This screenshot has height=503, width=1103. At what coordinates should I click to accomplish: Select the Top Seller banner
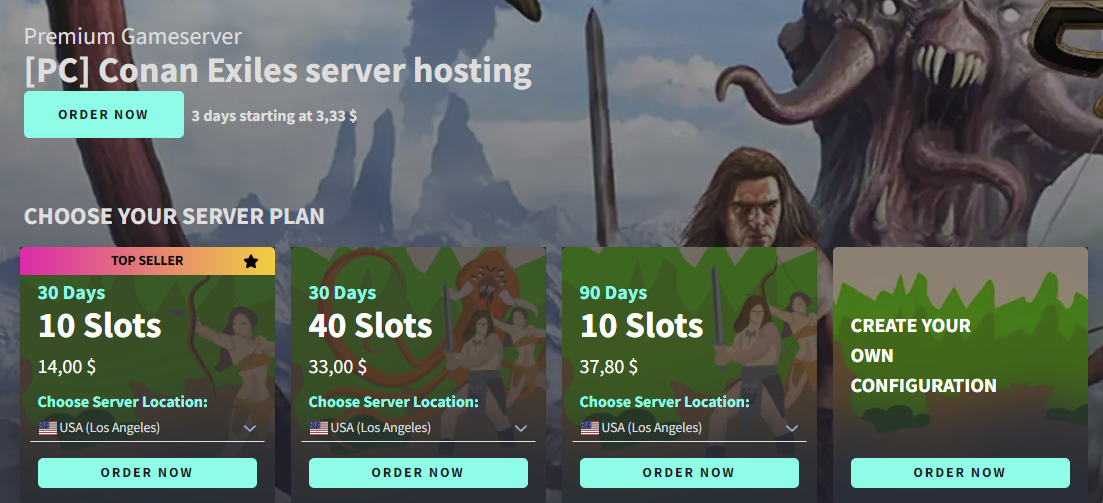[x=147, y=261]
